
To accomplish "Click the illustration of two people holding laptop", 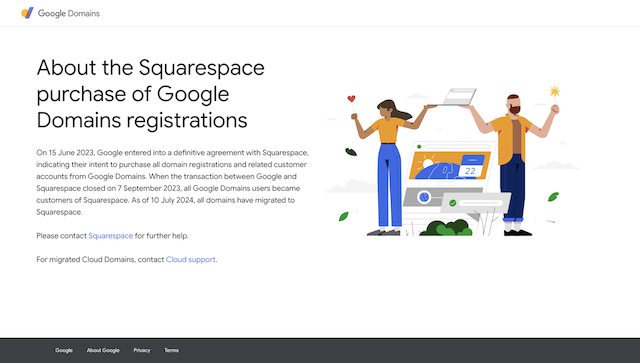I will point(453,161).
